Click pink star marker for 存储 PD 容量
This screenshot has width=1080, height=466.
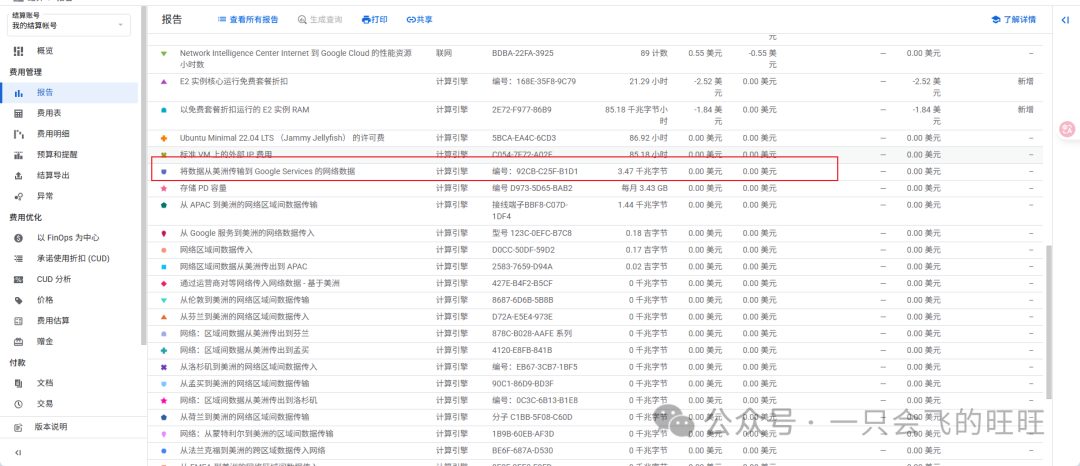coord(164,188)
